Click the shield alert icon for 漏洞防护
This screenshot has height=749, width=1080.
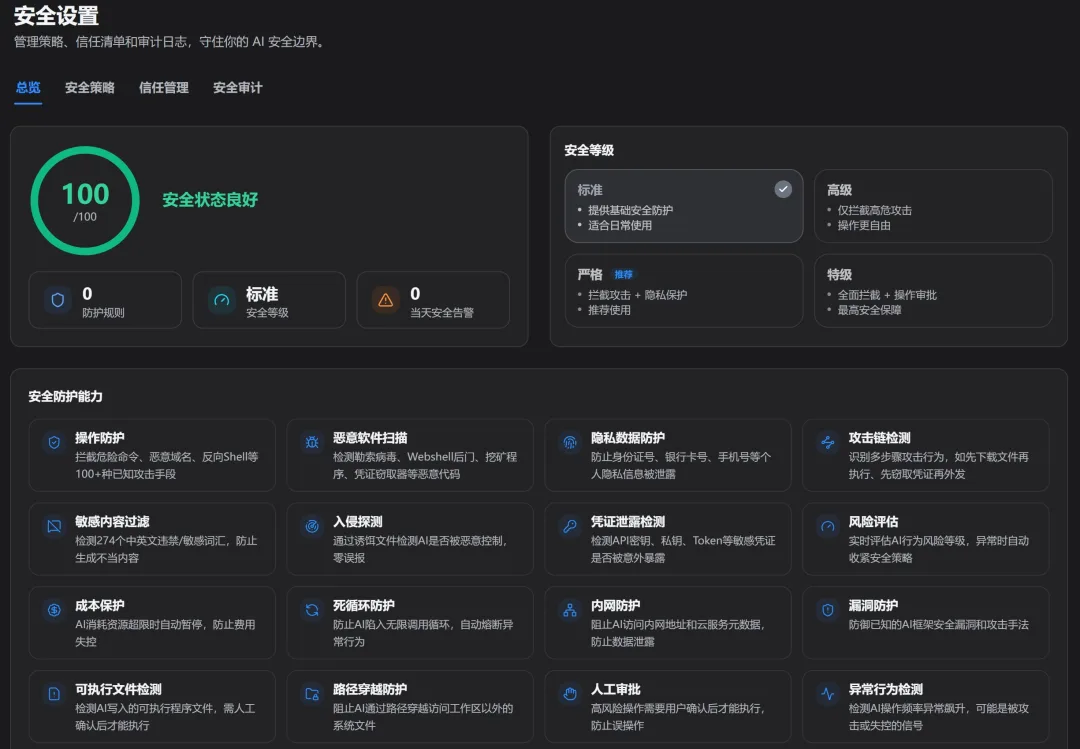point(828,610)
